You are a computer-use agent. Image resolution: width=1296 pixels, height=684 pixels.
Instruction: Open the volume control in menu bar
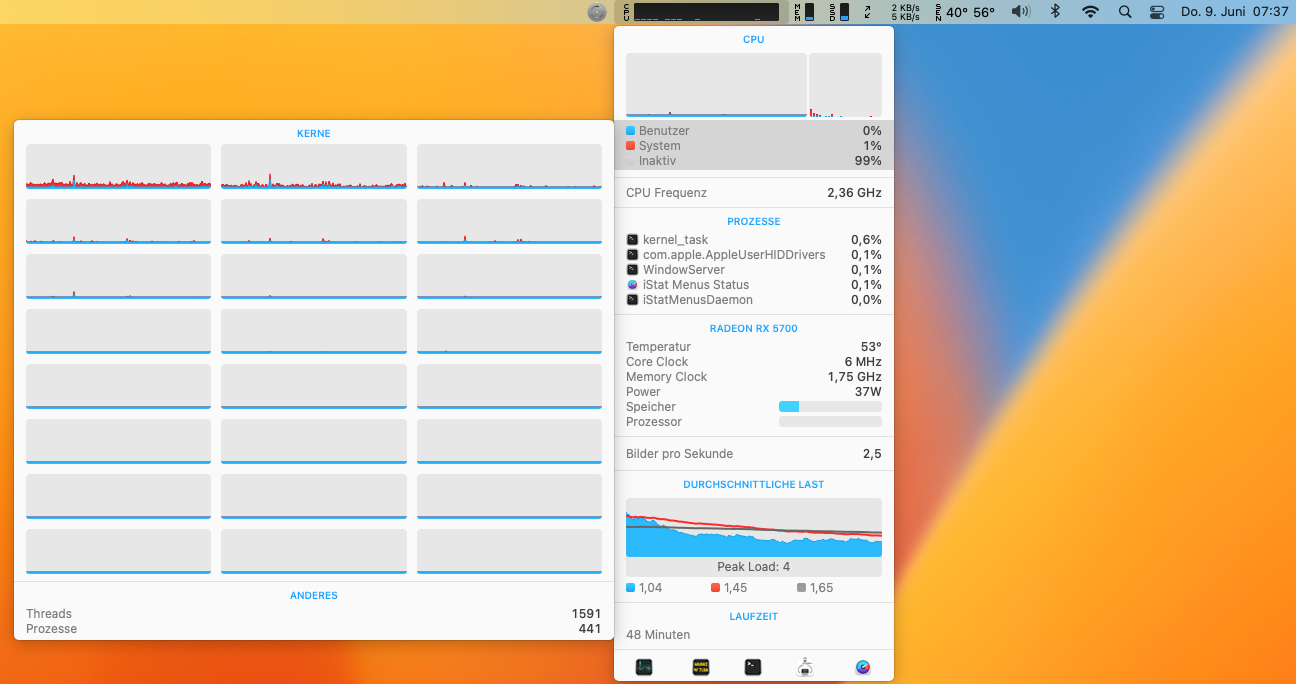(1020, 12)
